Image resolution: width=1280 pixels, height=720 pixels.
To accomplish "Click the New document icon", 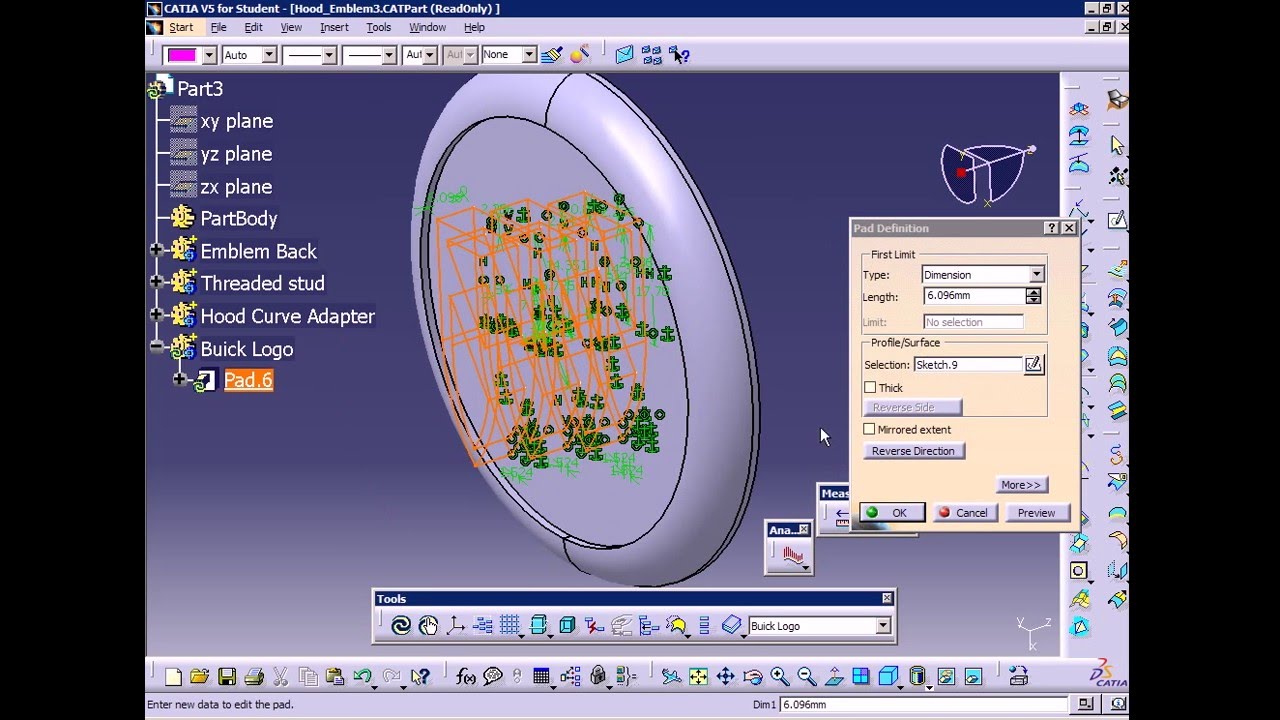I will [x=173, y=677].
